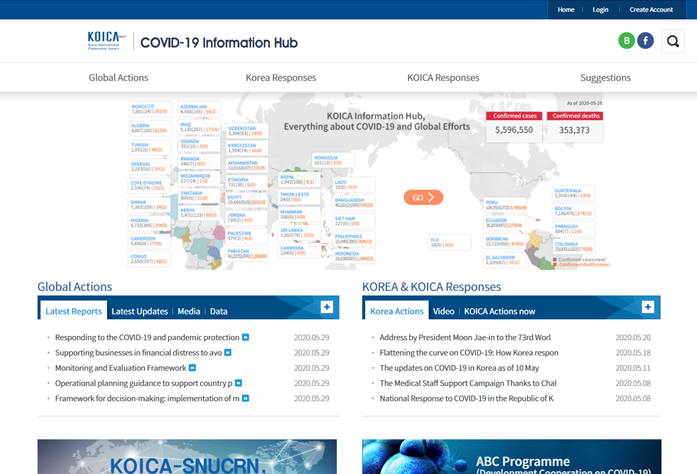Click the green blog B icon
697x474 pixels.
tap(627, 41)
